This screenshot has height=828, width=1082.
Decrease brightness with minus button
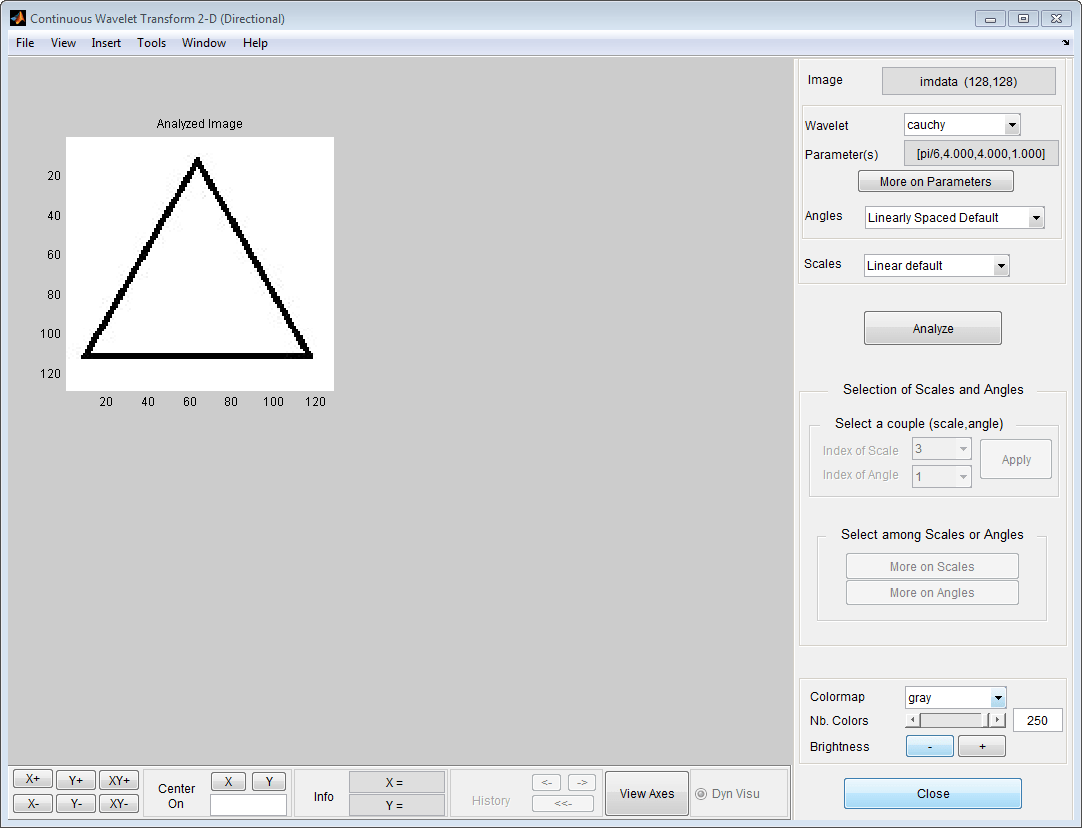click(x=929, y=746)
